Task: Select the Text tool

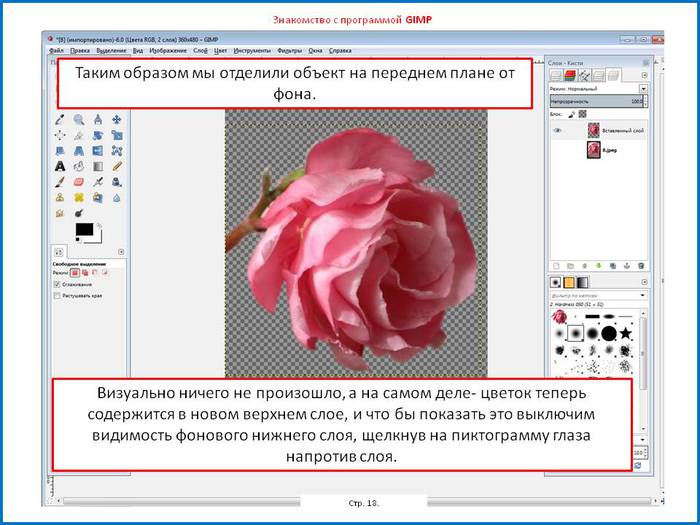Action: [x=60, y=167]
